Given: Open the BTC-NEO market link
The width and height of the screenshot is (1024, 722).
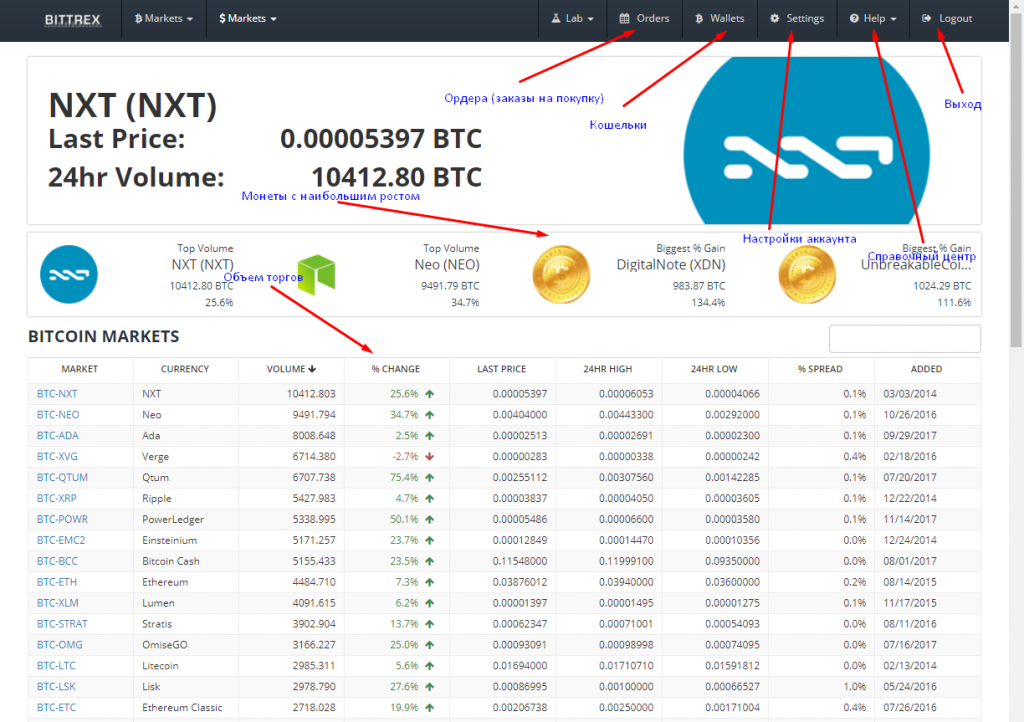Looking at the screenshot, I should (x=58, y=415).
